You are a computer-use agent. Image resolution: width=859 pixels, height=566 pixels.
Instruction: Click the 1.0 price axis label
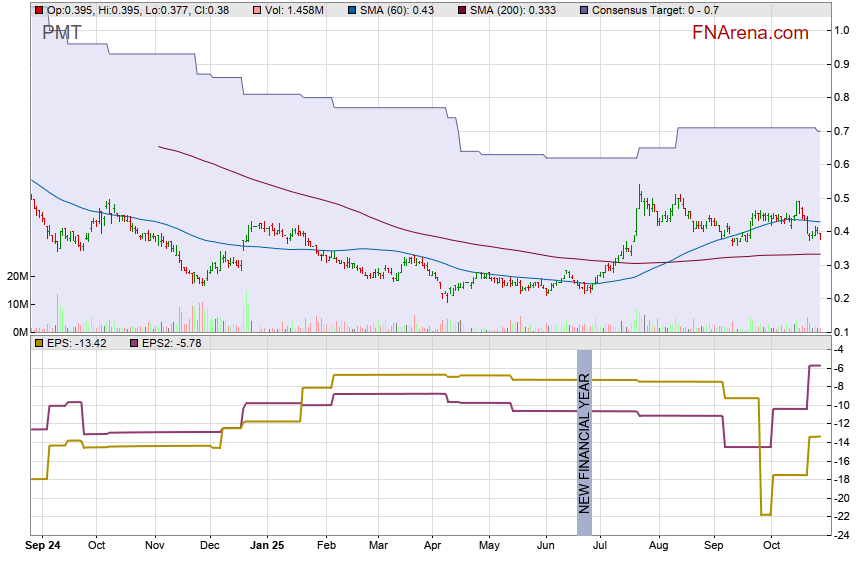(x=841, y=30)
